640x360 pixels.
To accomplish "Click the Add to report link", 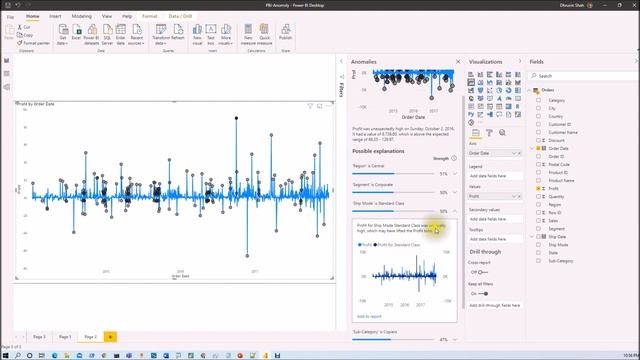I will tap(369, 316).
